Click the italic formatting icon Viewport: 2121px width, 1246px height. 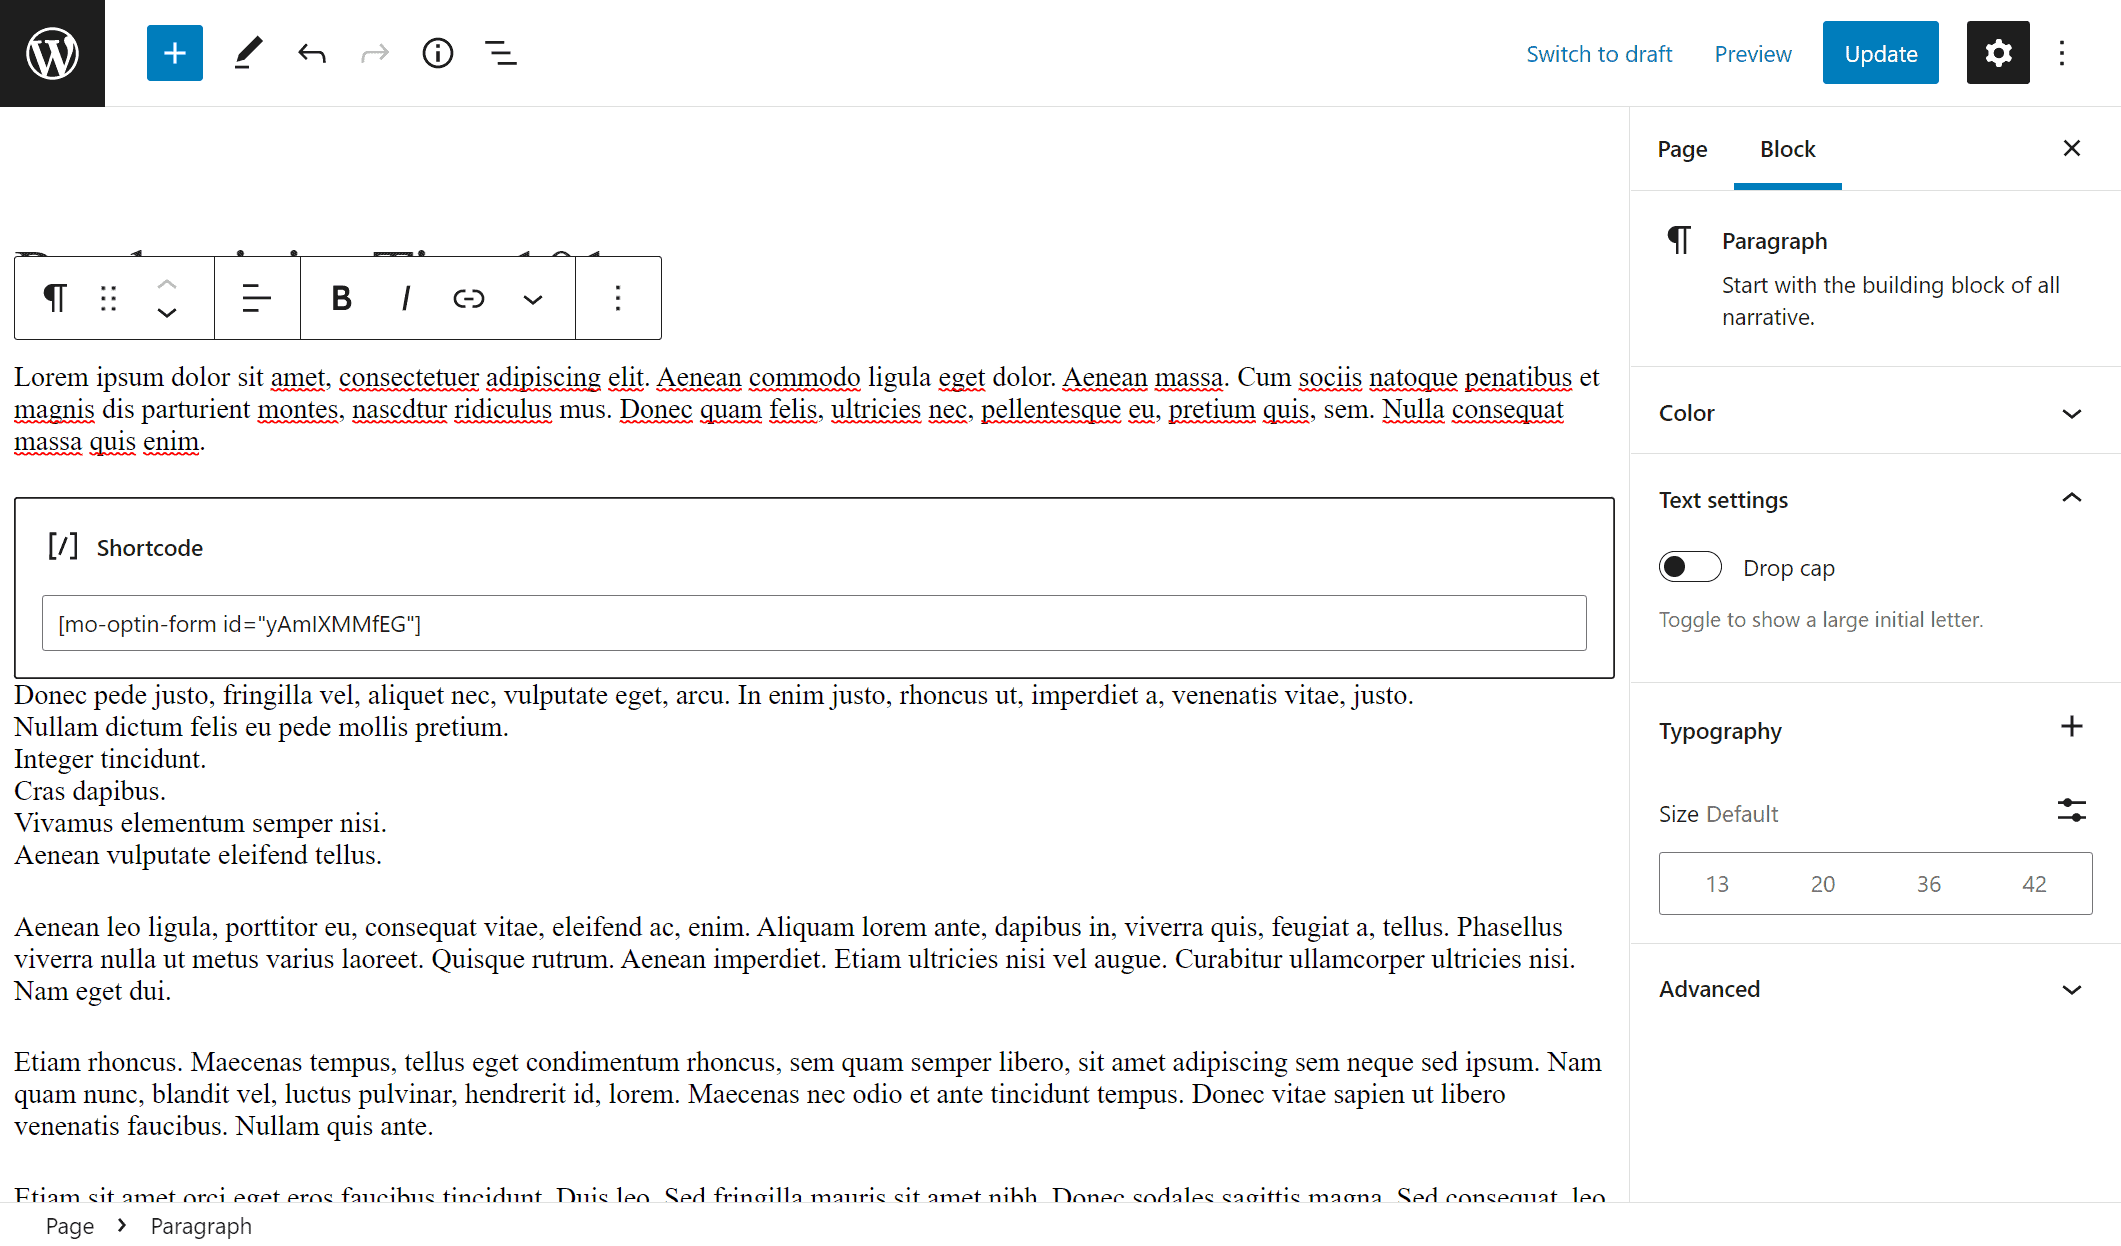click(405, 298)
